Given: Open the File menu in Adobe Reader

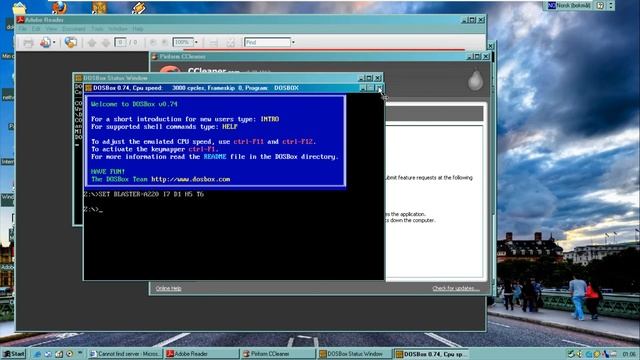Looking at the screenshot, I should tap(22, 29).
